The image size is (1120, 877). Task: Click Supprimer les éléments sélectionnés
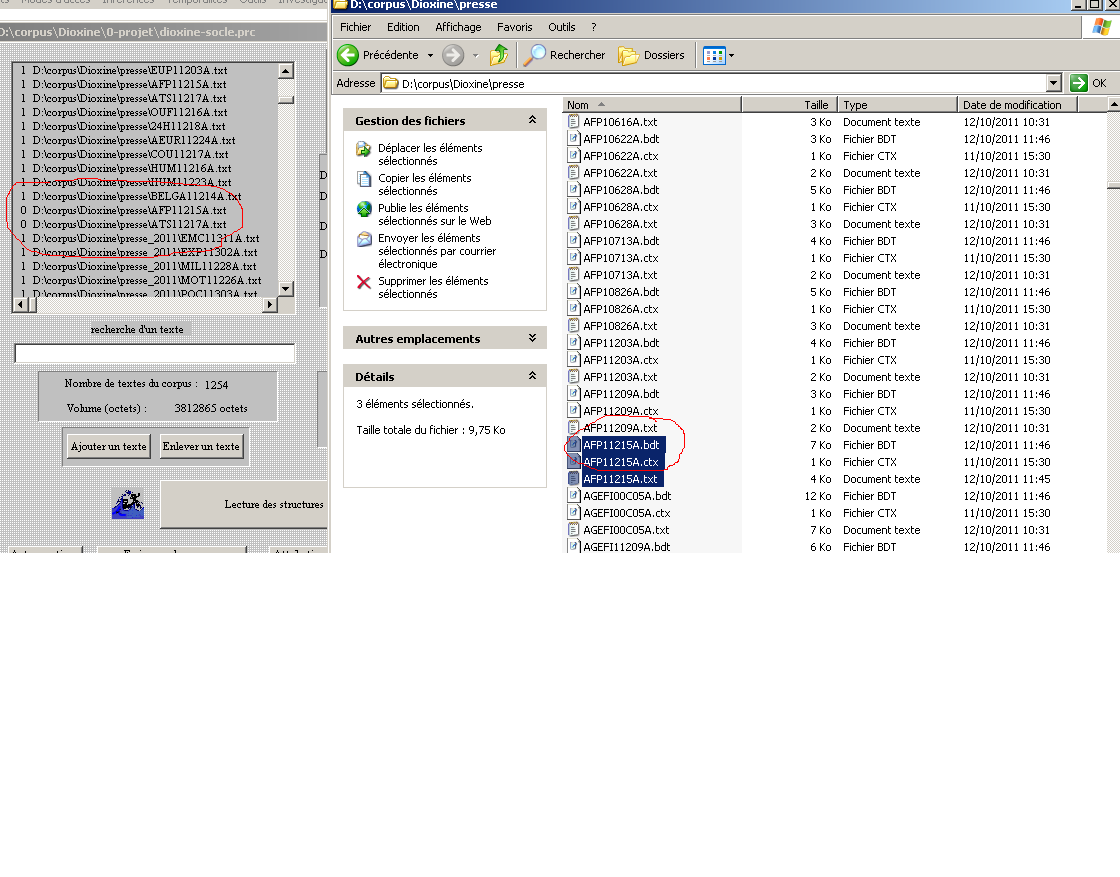[x=434, y=287]
